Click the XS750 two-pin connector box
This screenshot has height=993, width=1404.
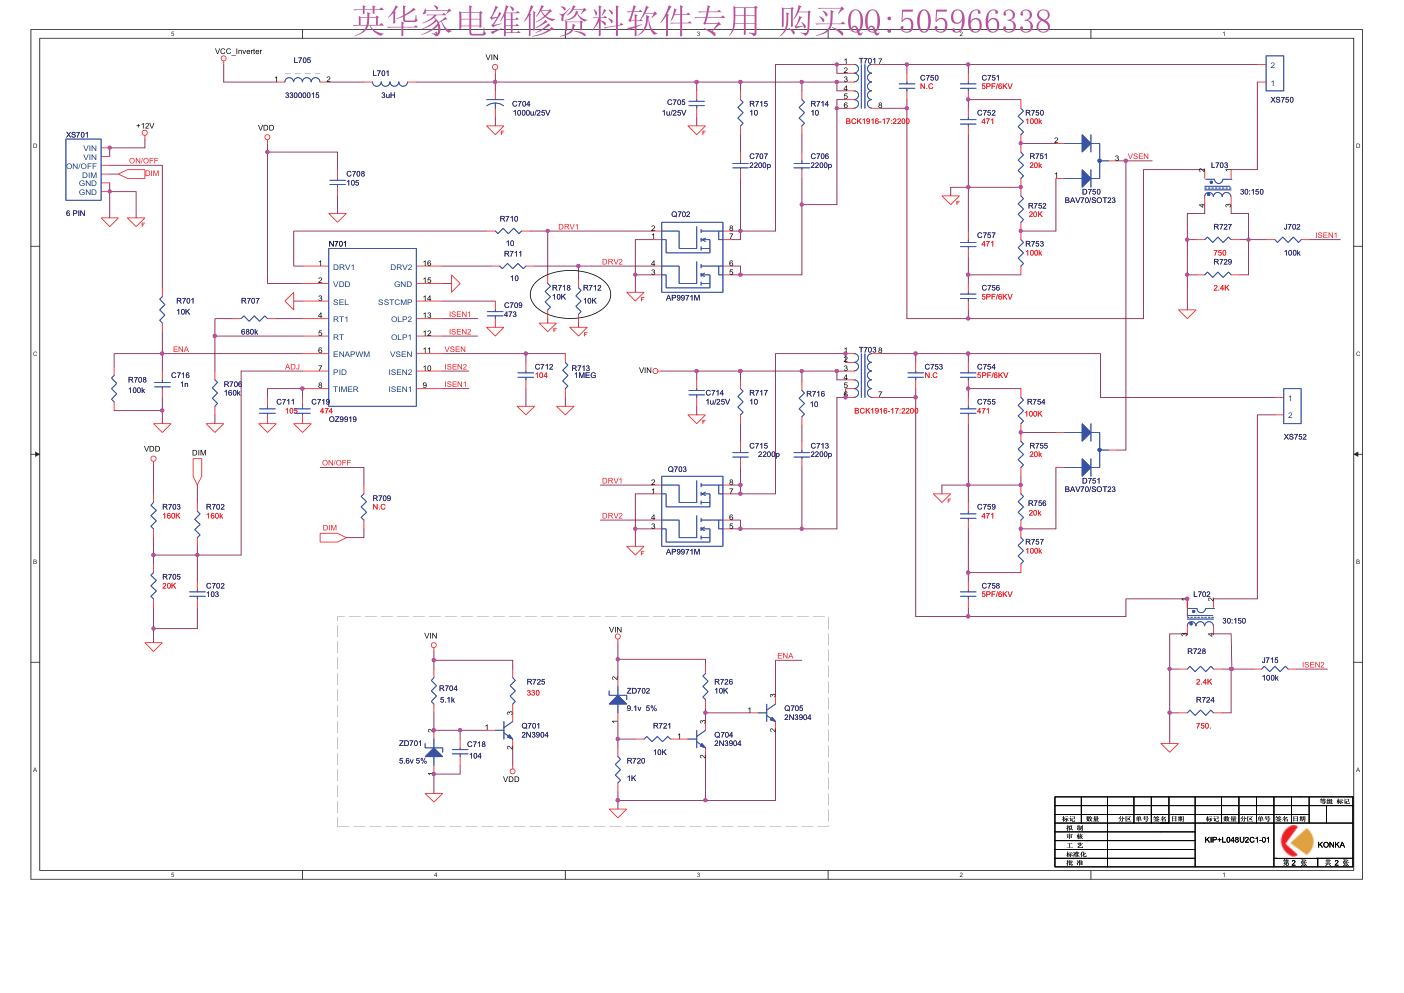tap(1274, 74)
